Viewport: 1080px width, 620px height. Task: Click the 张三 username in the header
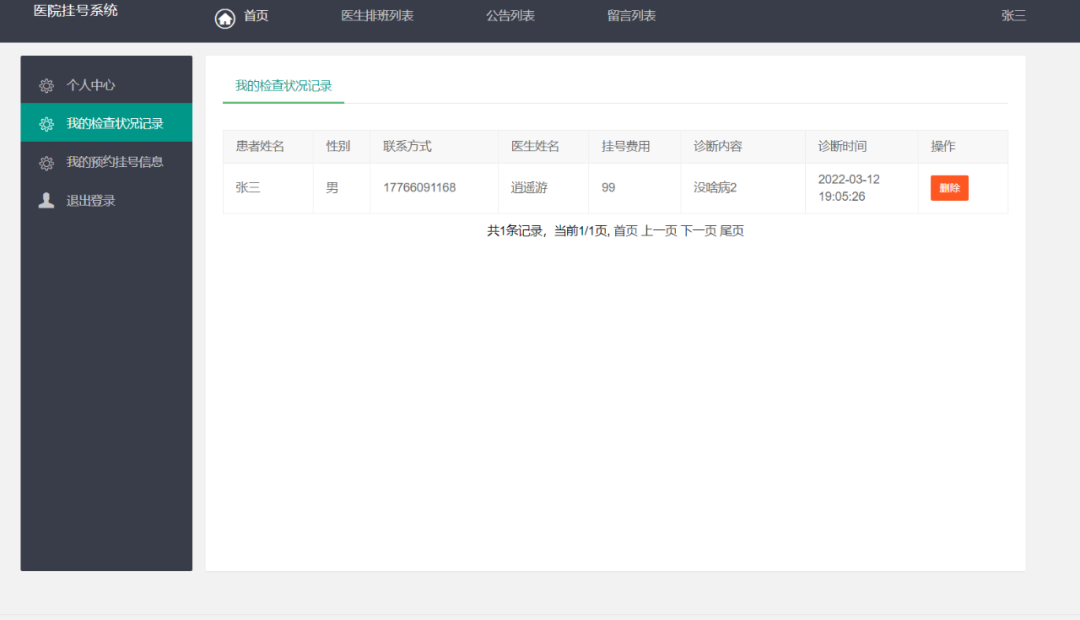click(x=1013, y=16)
